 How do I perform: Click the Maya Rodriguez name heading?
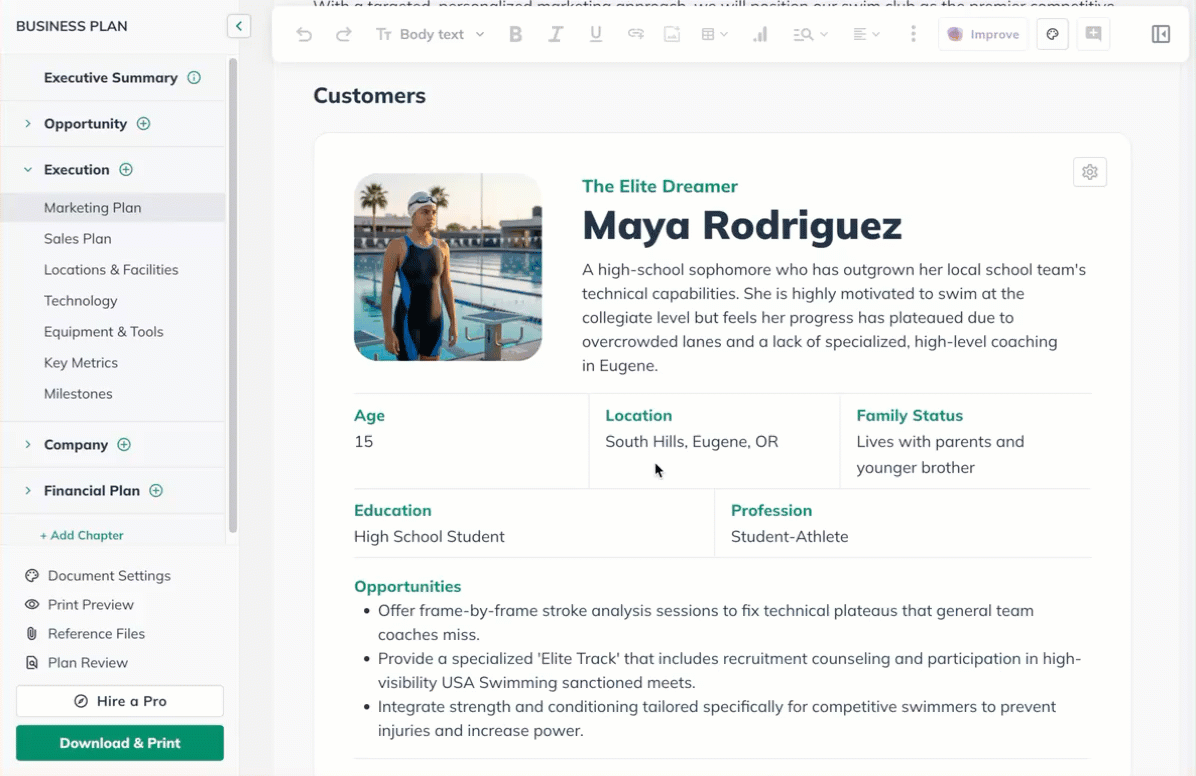tap(741, 225)
